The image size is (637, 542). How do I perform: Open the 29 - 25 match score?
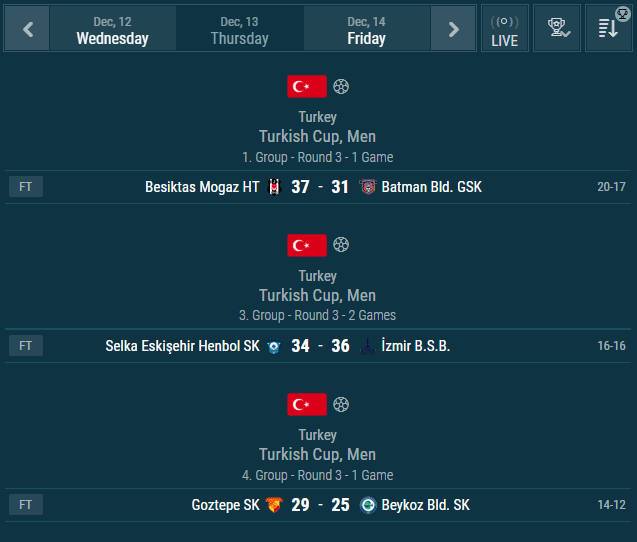point(320,505)
